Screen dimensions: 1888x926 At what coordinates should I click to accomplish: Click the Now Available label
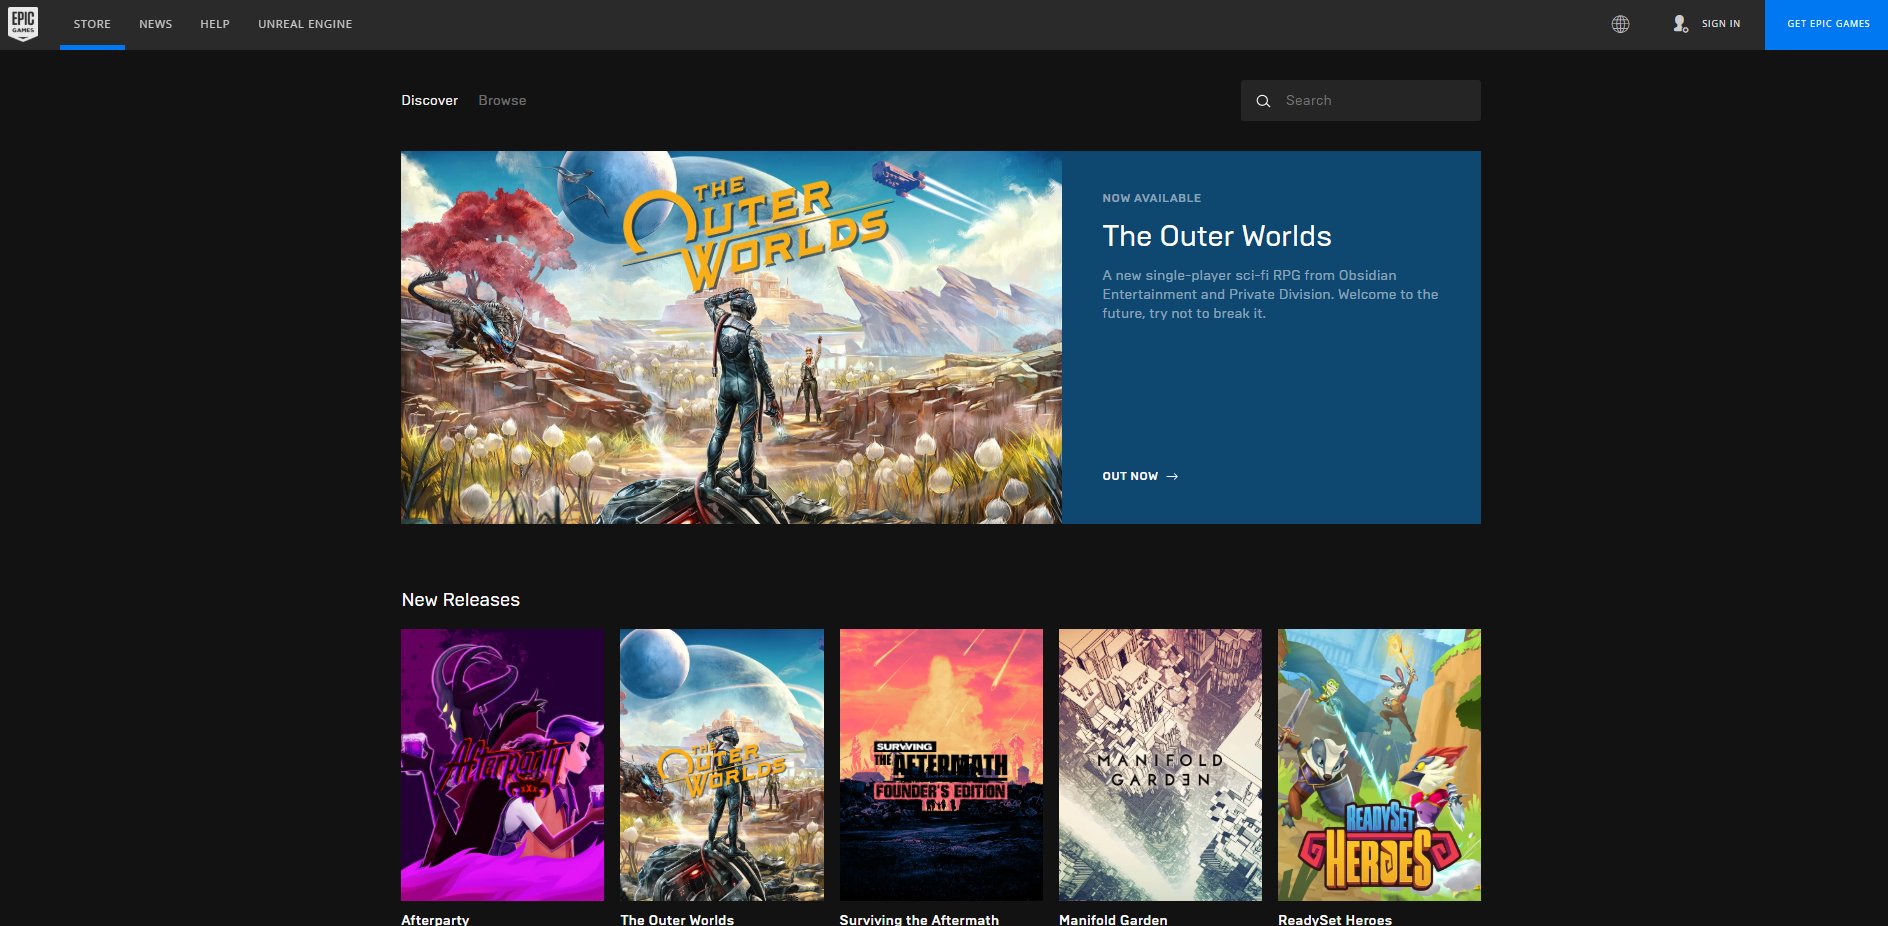click(x=1152, y=198)
